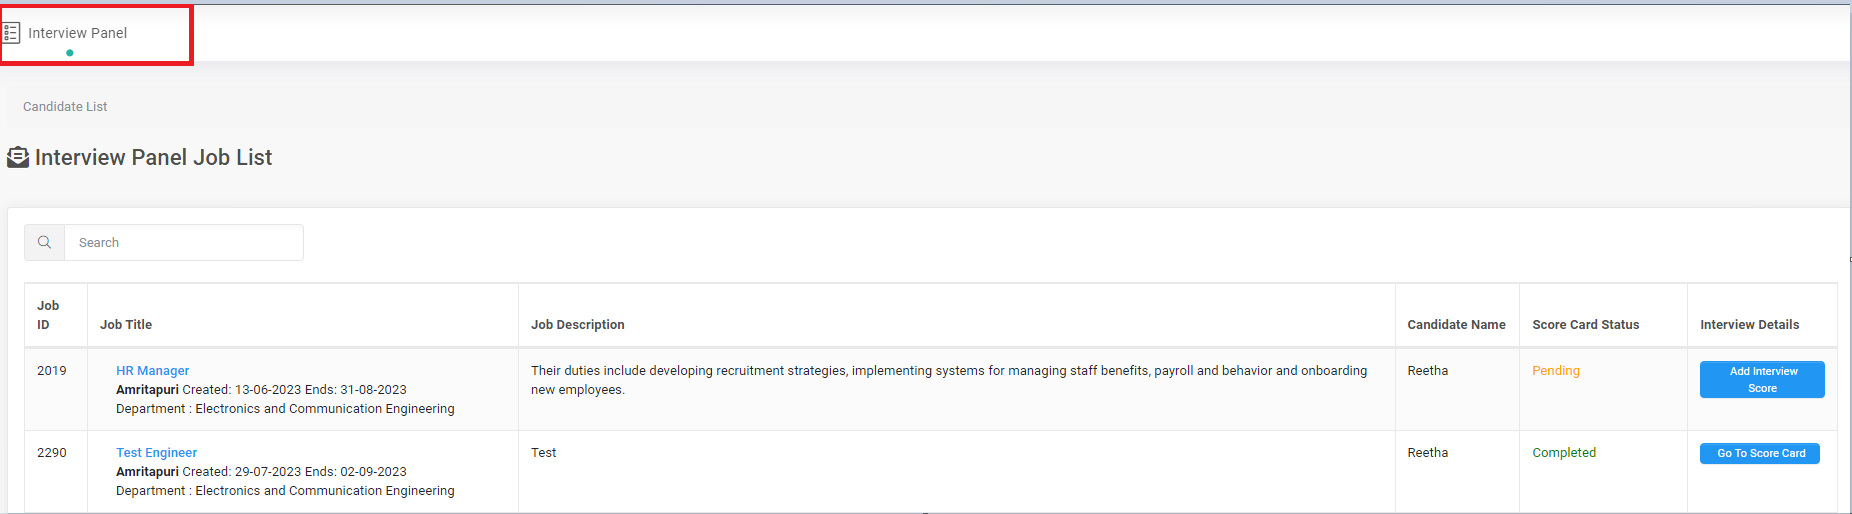
Task: Click the Job Title column header
Action: pos(126,325)
